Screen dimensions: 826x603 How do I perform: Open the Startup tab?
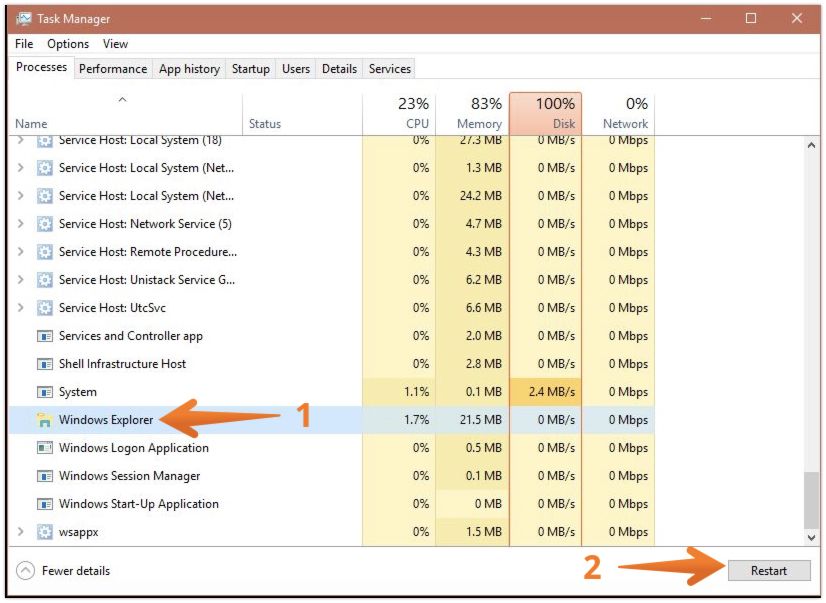[250, 69]
